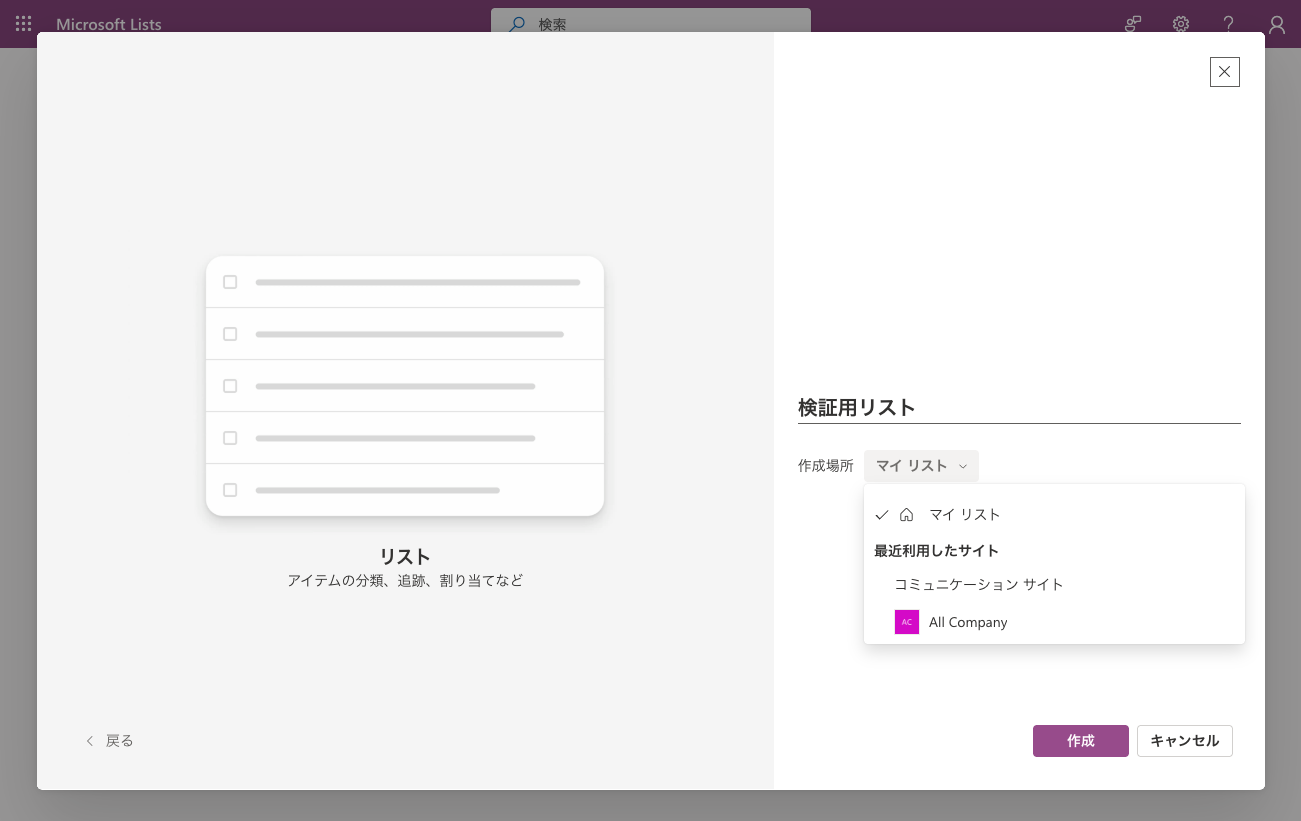Viewport: 1301px width, 821px height.
Task: Click the キャンセル button
Action: pos(1185,741)
